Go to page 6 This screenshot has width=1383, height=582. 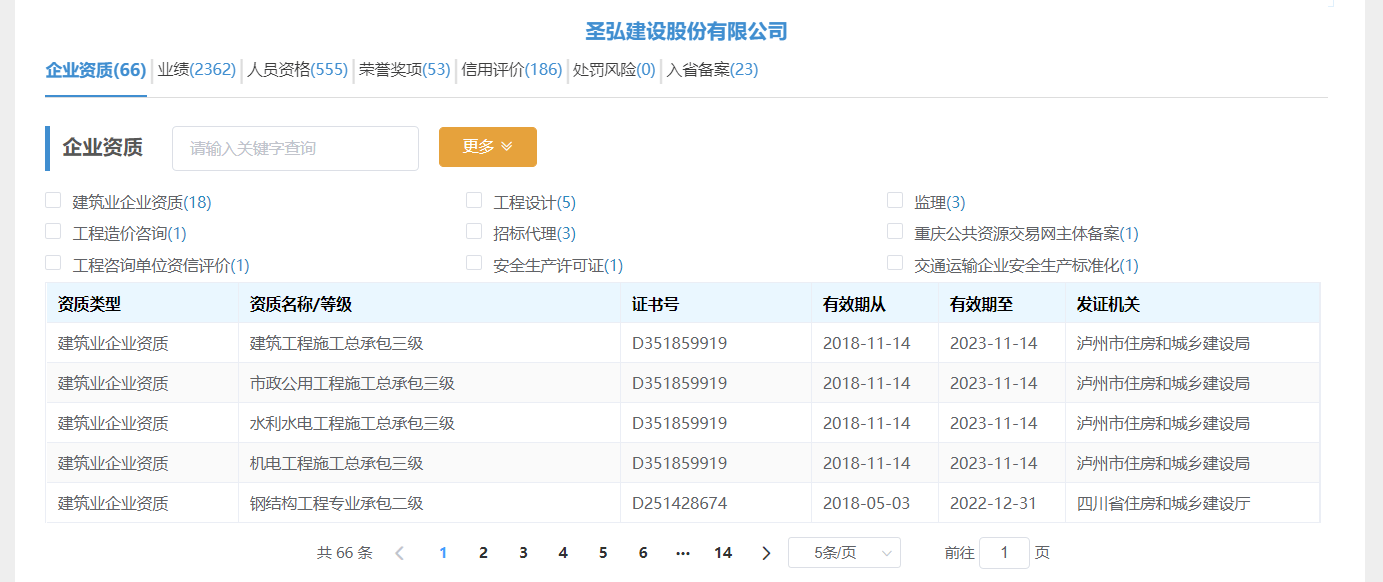tap(643, 553)
